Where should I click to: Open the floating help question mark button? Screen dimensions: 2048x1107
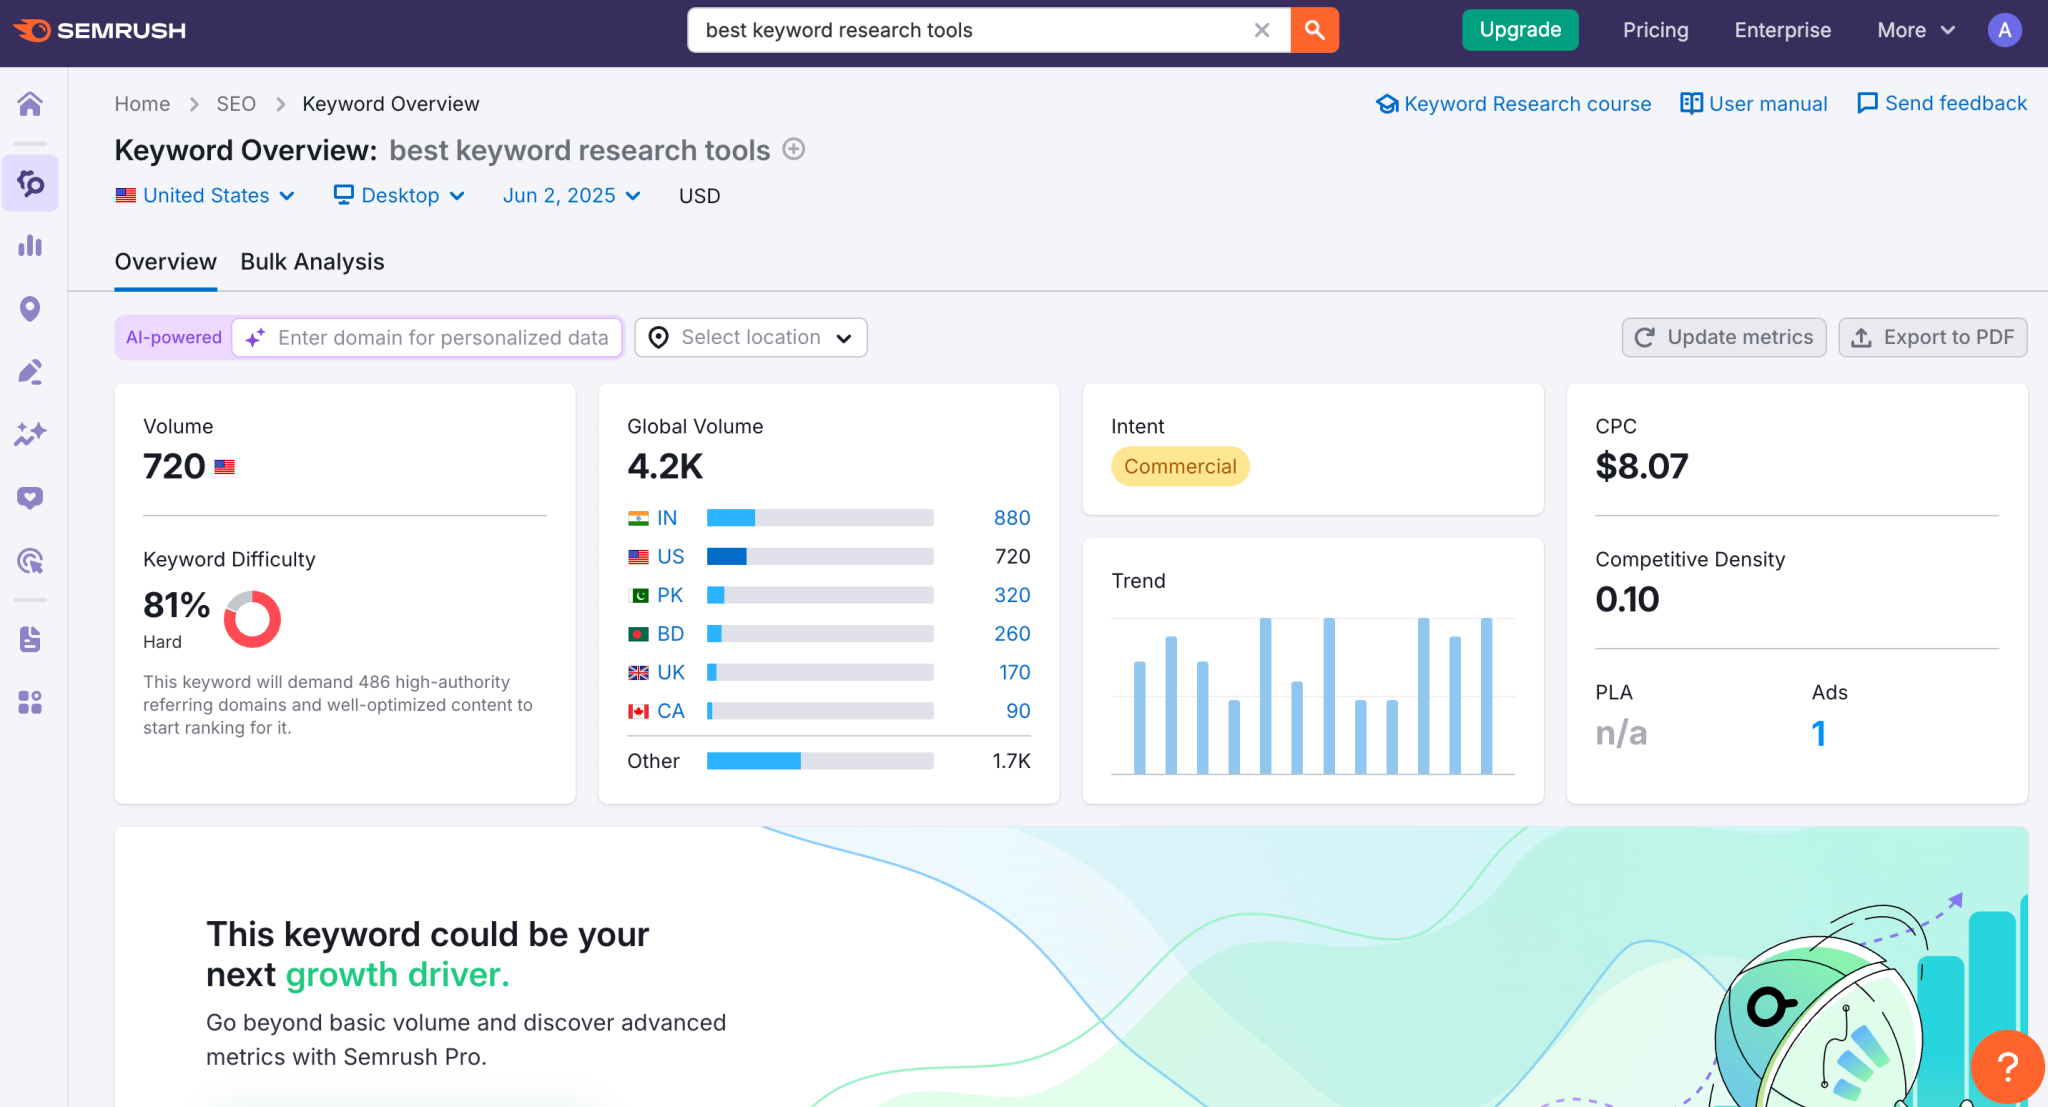[x=2006, y=1066]
